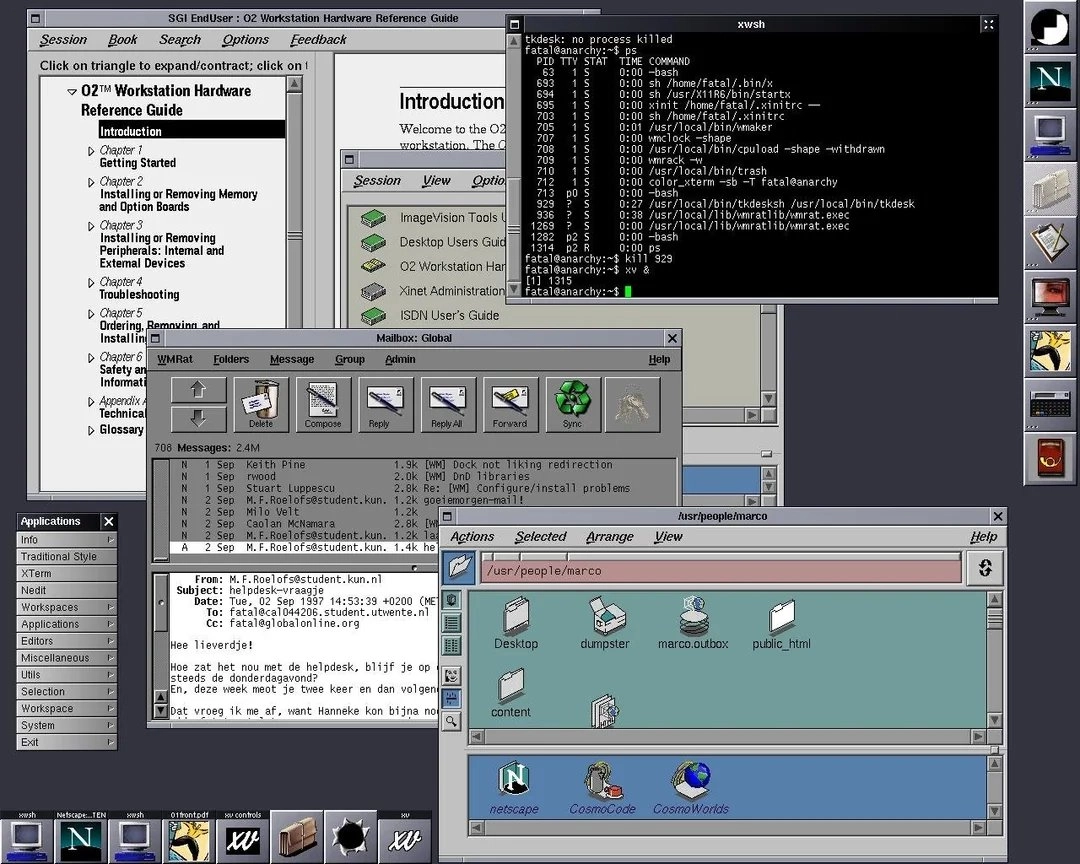Screen dimensions: 1080x864
Task: Click the Netscape icon in right dock
Action: (1050, 78)
